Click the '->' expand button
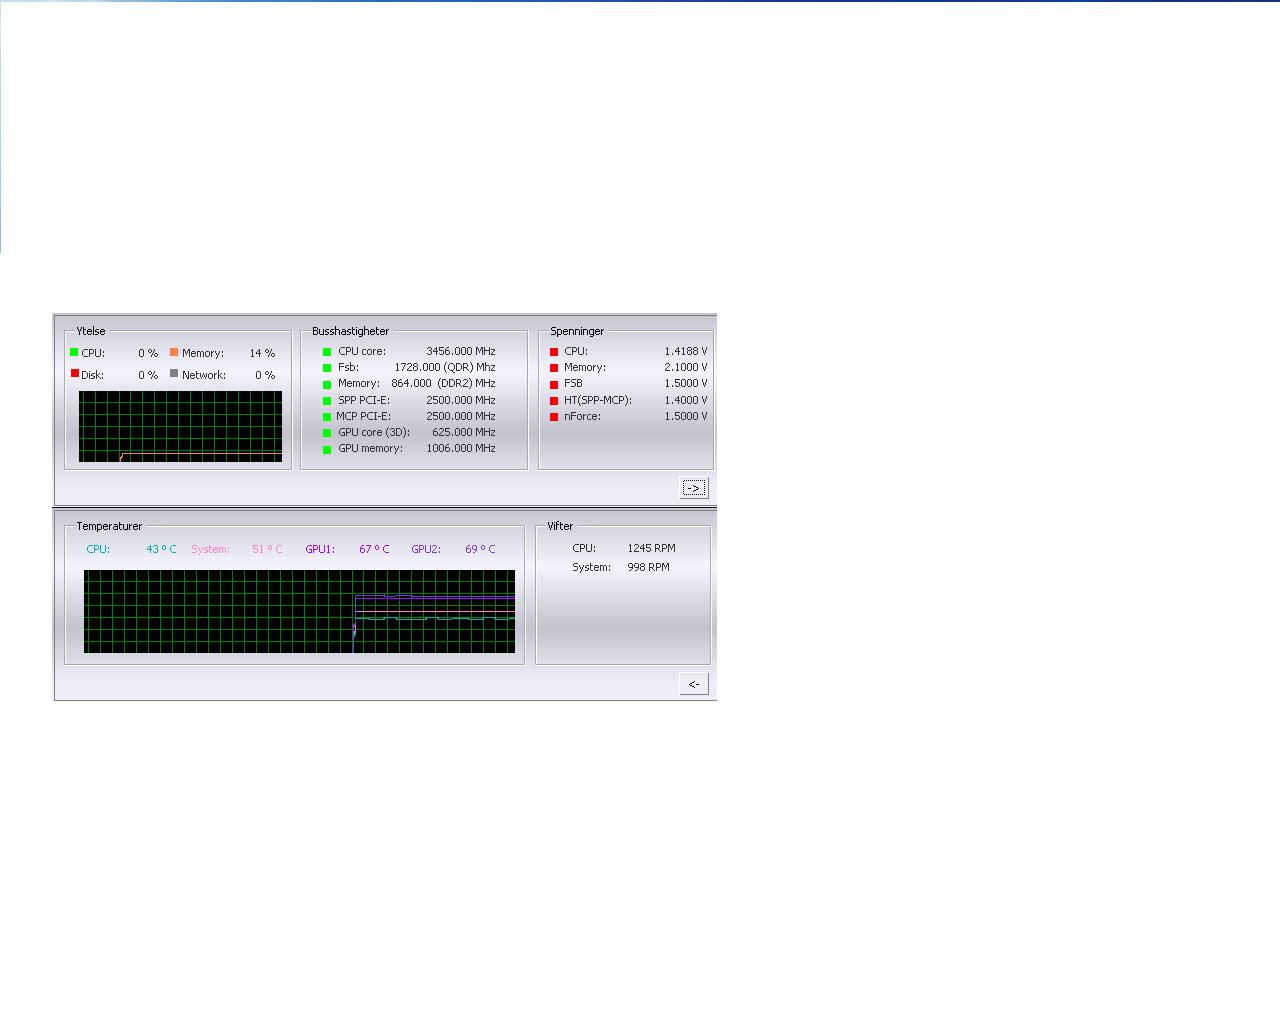1280x1024 pixels. click(694, 488)
